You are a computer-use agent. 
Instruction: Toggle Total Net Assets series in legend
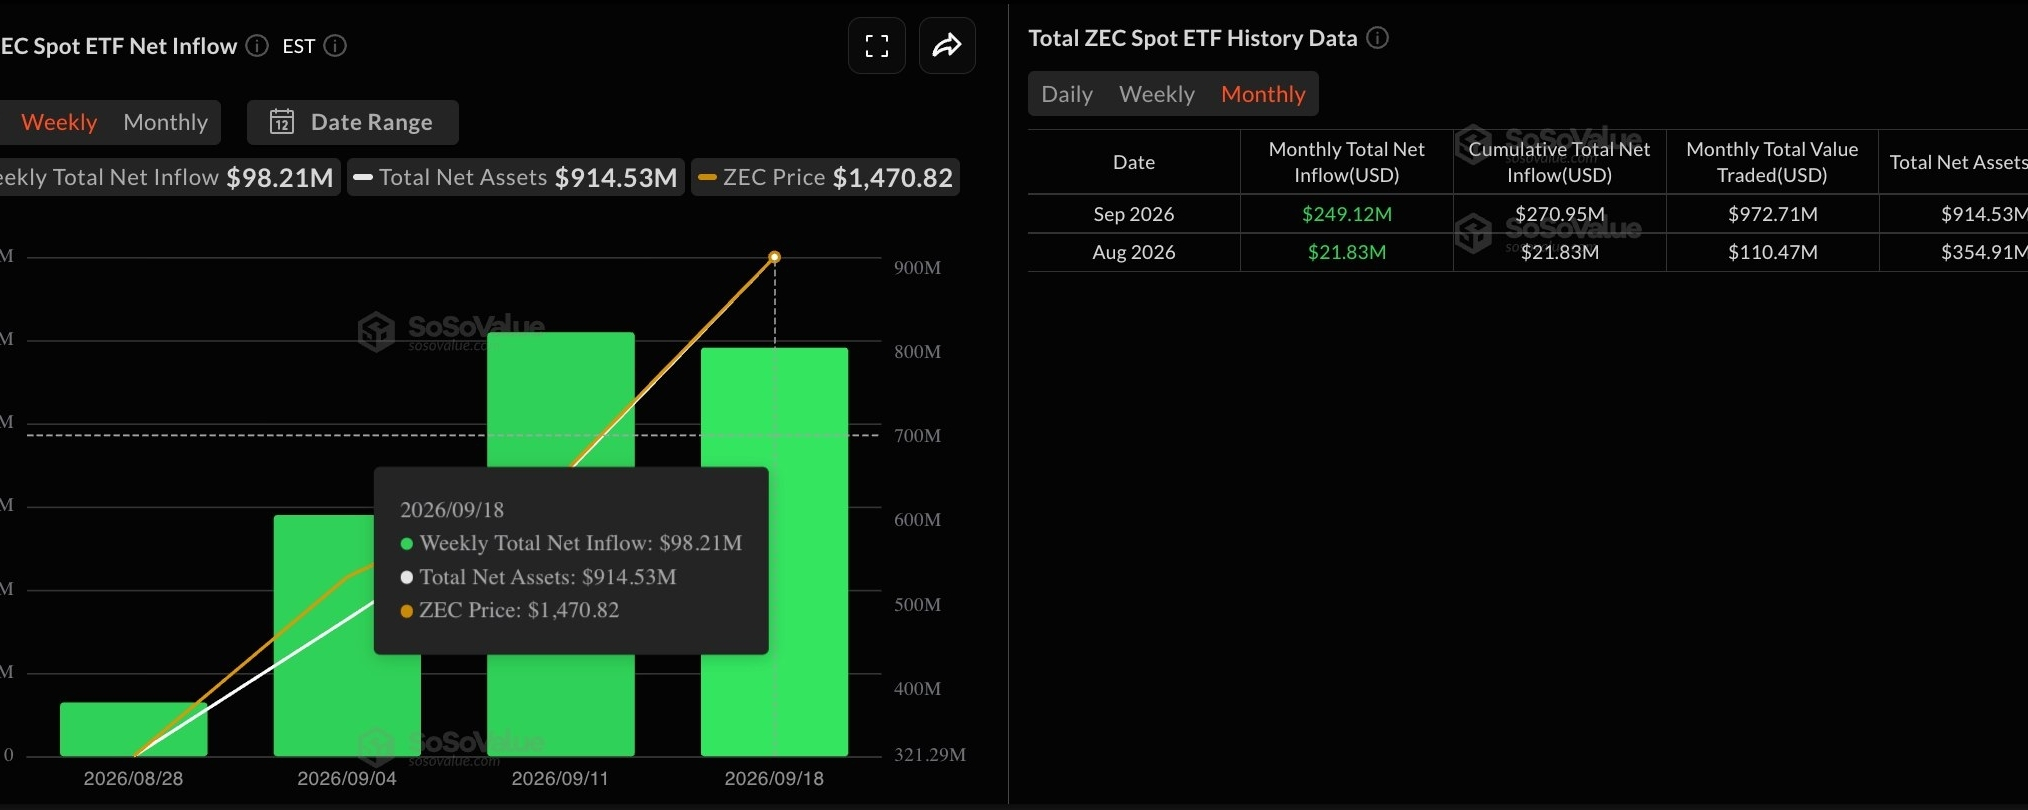click(x=516, y=177)
